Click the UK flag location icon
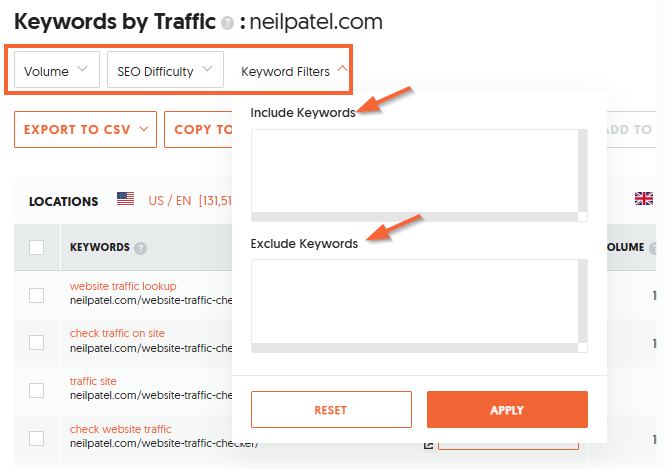 (643, 199)
